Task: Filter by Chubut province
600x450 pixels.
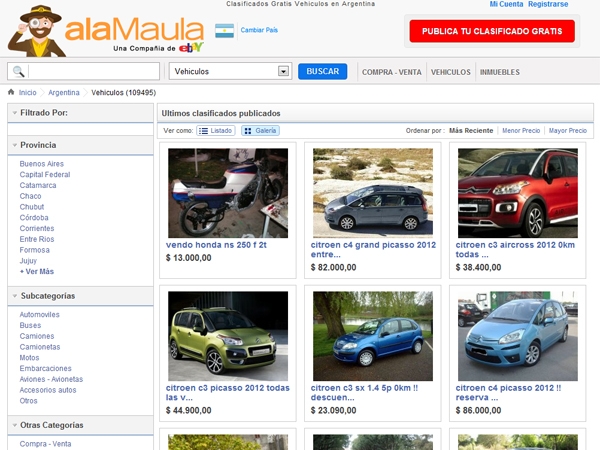Action: 32,207
